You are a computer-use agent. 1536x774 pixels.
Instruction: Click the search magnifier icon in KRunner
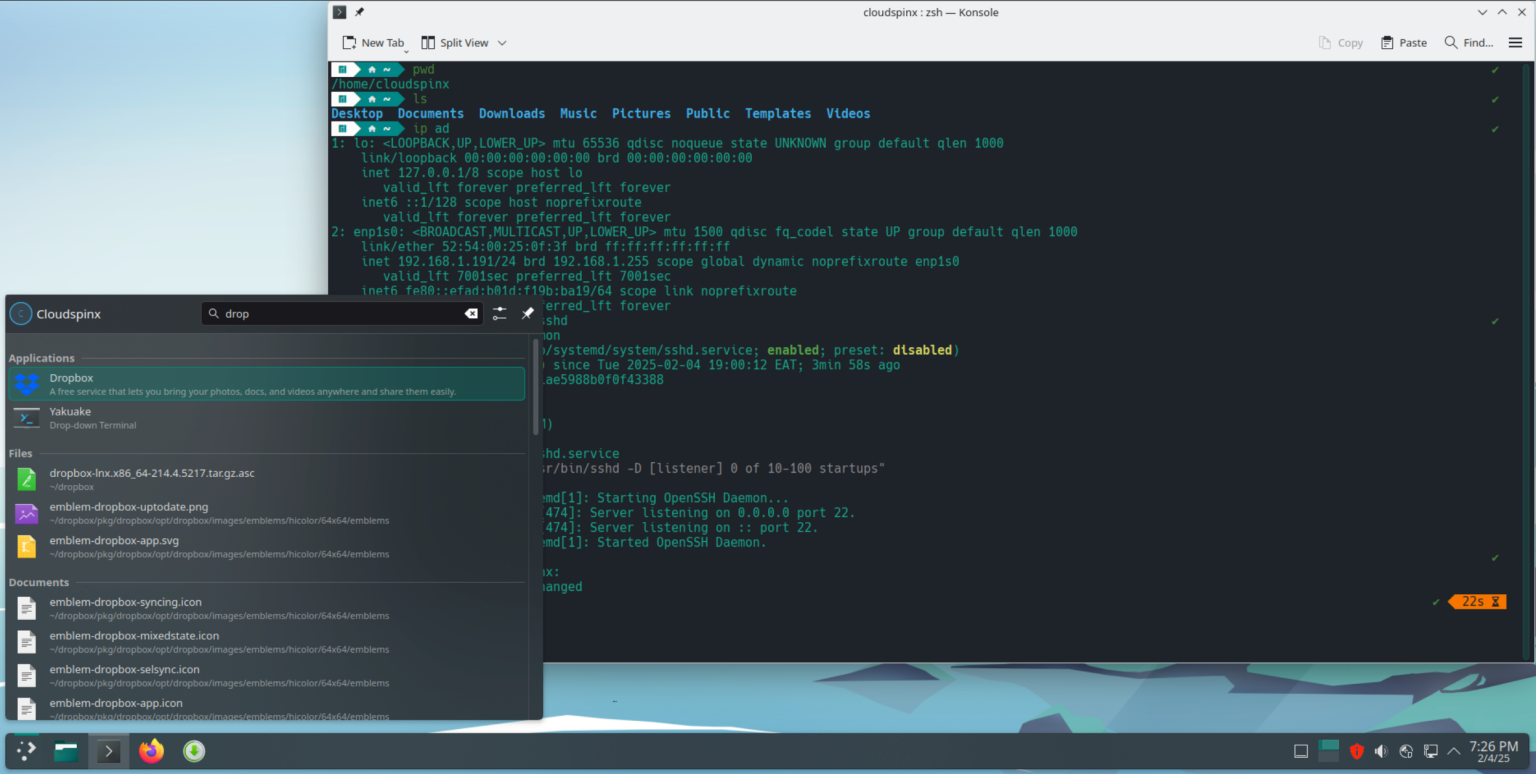pyautogui.click(x=214, y=313)
